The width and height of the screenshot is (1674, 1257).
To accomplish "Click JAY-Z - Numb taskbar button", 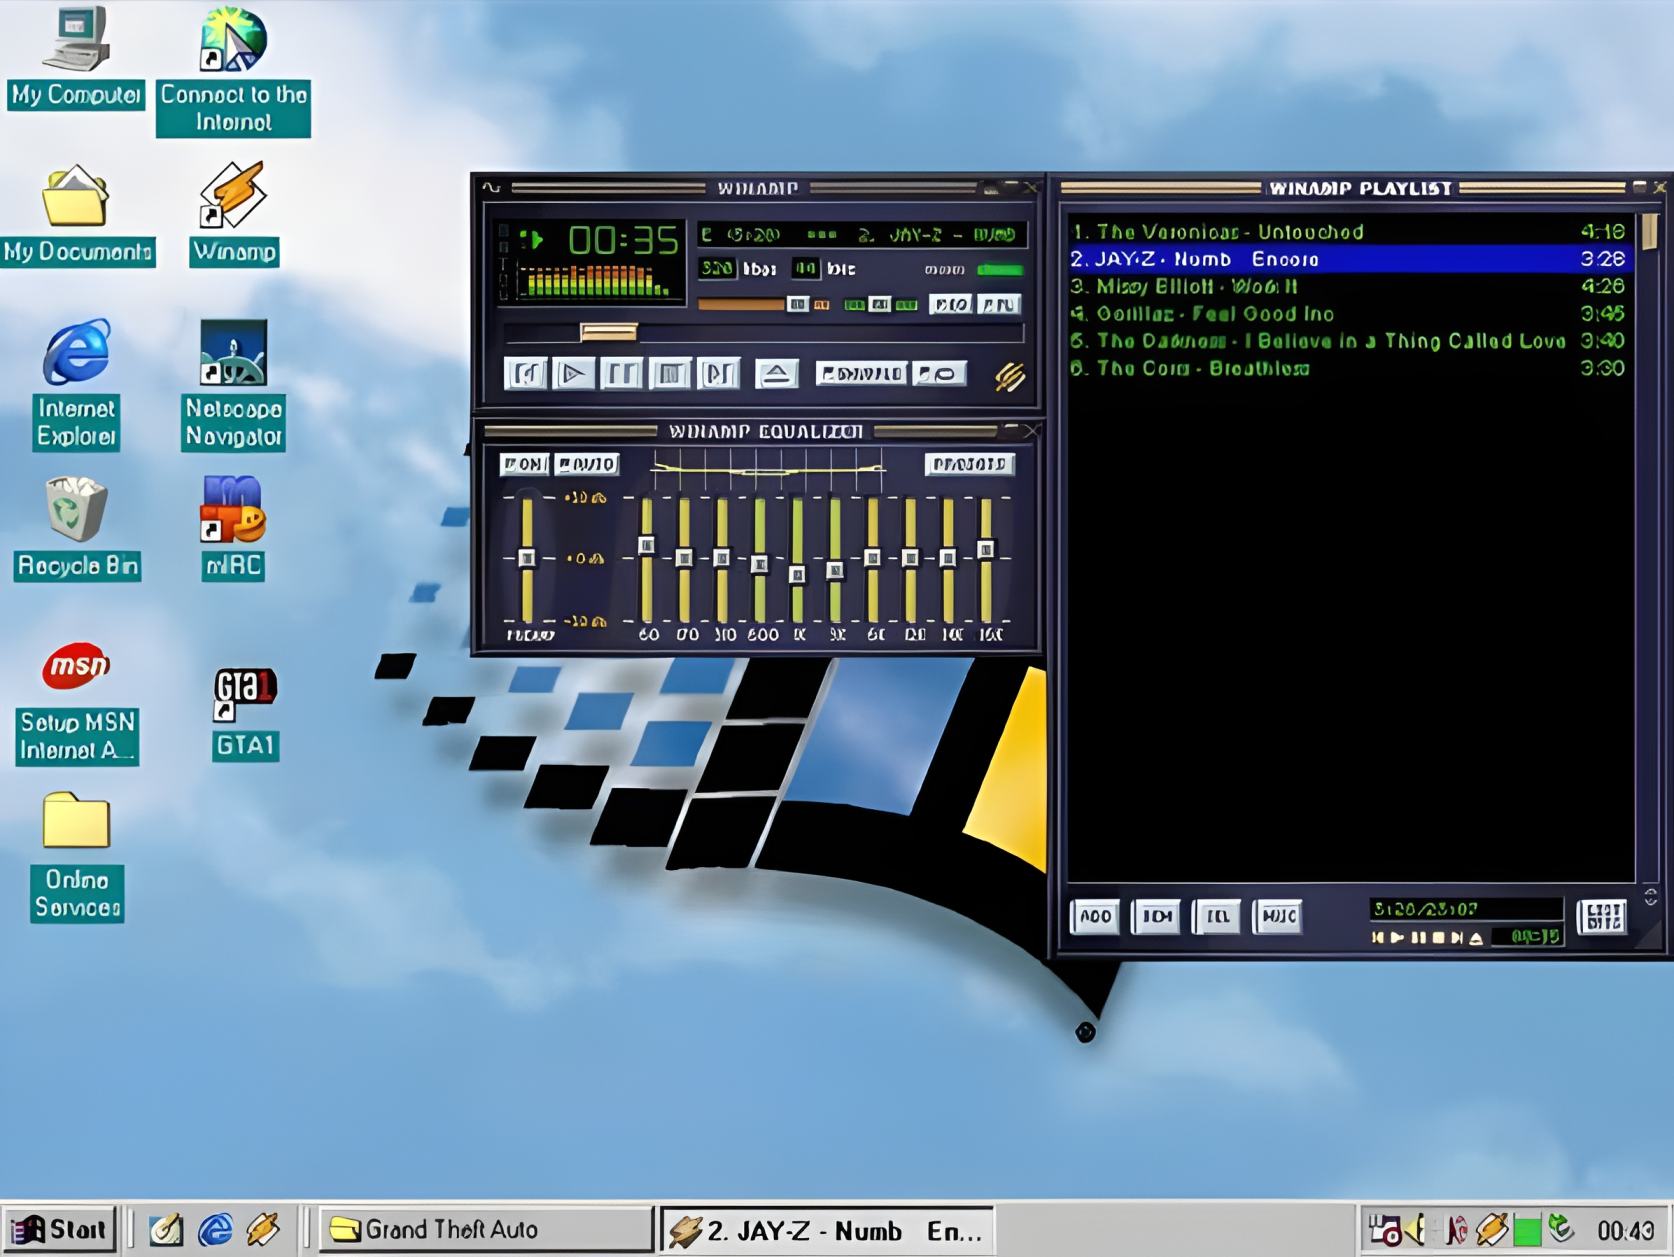I will [827, 1230].
